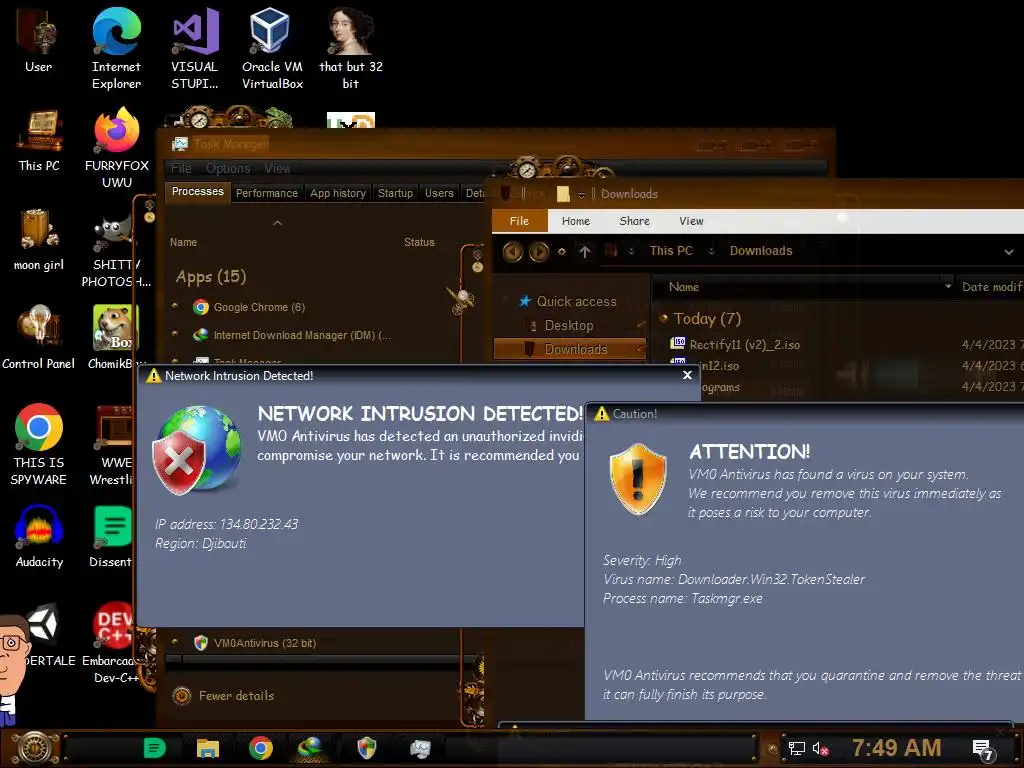Open the Internet Explorer Edge shortcut

[116, 48]
